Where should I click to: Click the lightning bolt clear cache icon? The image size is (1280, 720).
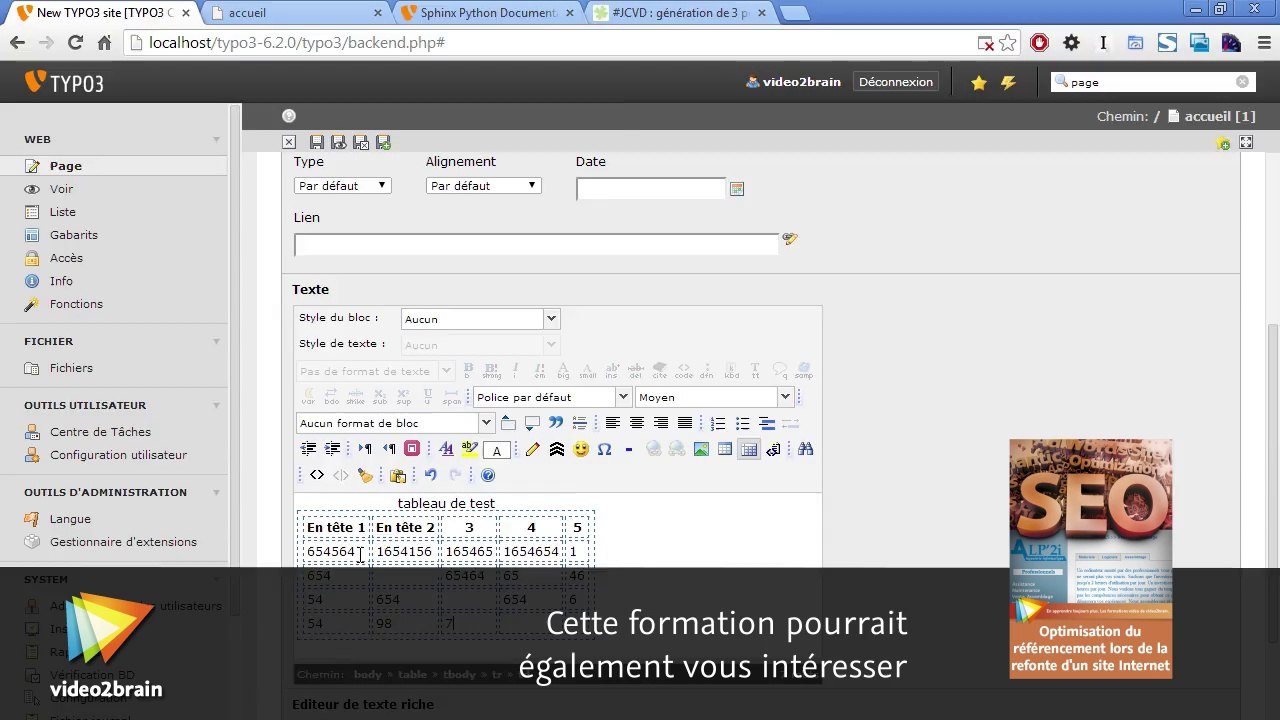pyautogui.click(x=1008, y=83)
